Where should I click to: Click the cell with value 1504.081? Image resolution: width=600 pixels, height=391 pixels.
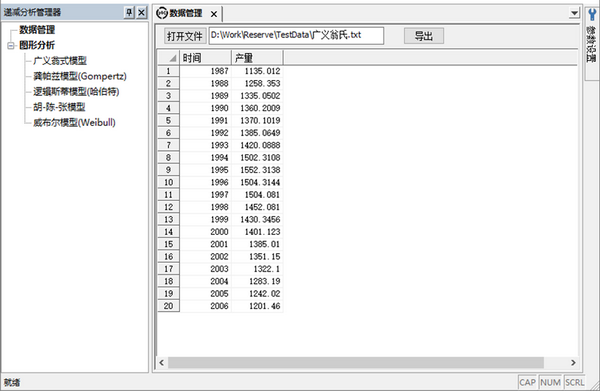pos(257,195)
